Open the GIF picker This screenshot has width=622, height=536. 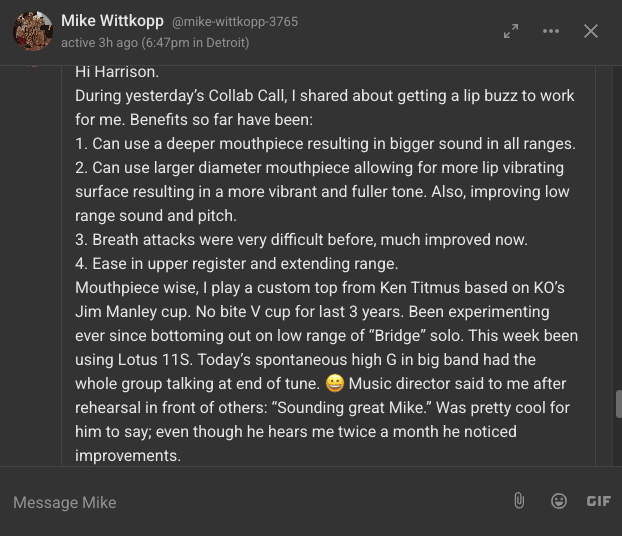click(598, 501)
